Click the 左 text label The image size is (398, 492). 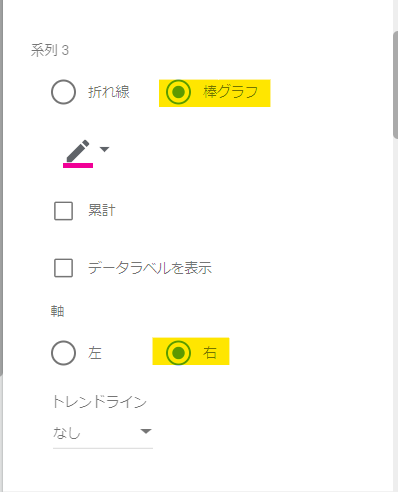click(95, 353)
